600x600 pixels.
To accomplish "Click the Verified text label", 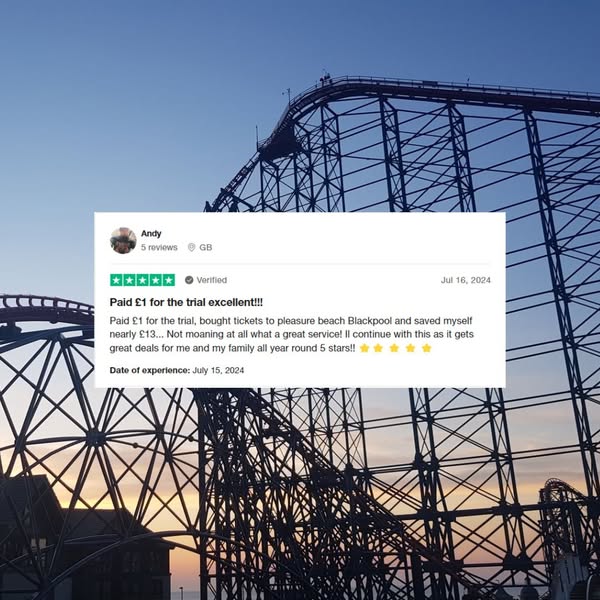I will (212, 280).
